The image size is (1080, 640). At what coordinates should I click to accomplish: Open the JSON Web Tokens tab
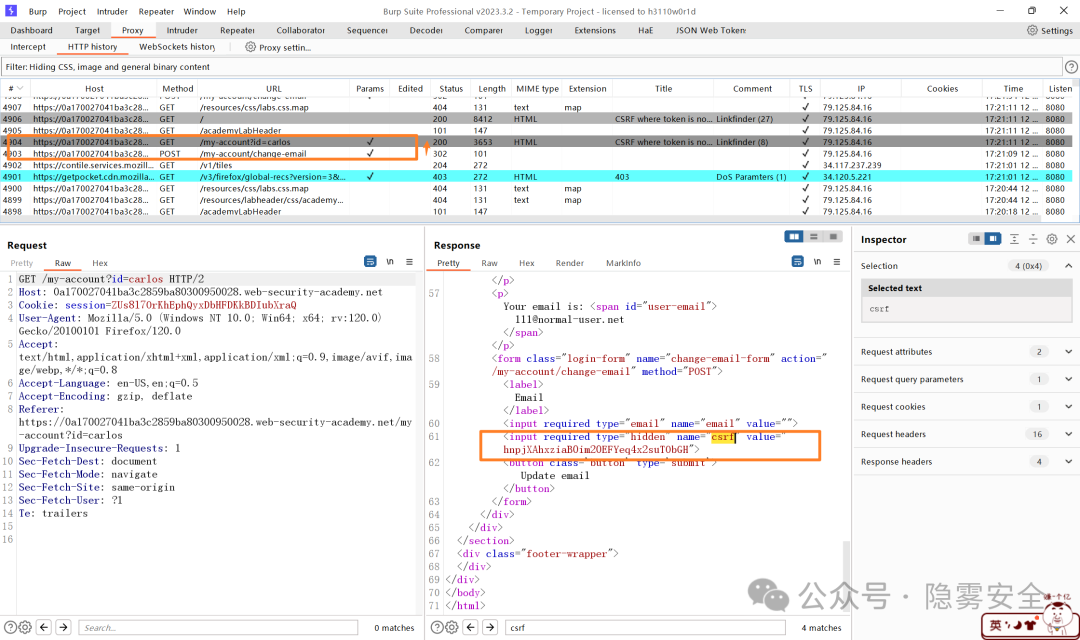click(710, 30)
